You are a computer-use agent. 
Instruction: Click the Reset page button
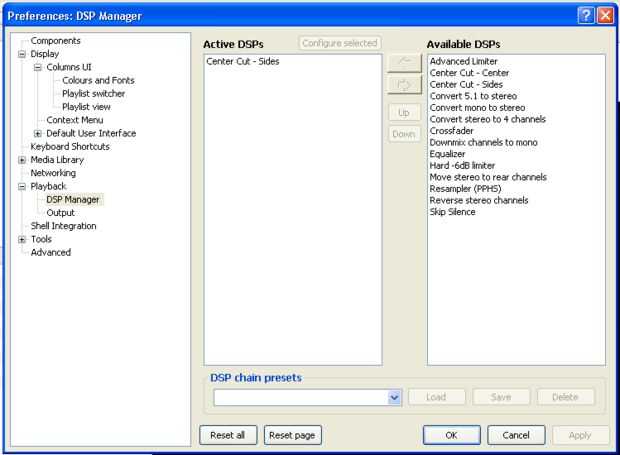pos(292,435)
